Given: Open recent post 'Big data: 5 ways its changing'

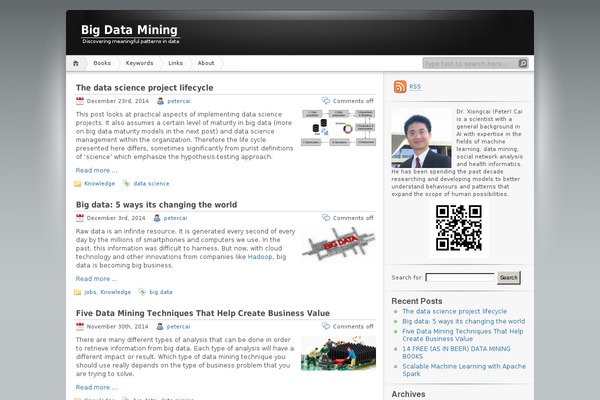Looking at the screenshot, I should (x=463, y=321).
